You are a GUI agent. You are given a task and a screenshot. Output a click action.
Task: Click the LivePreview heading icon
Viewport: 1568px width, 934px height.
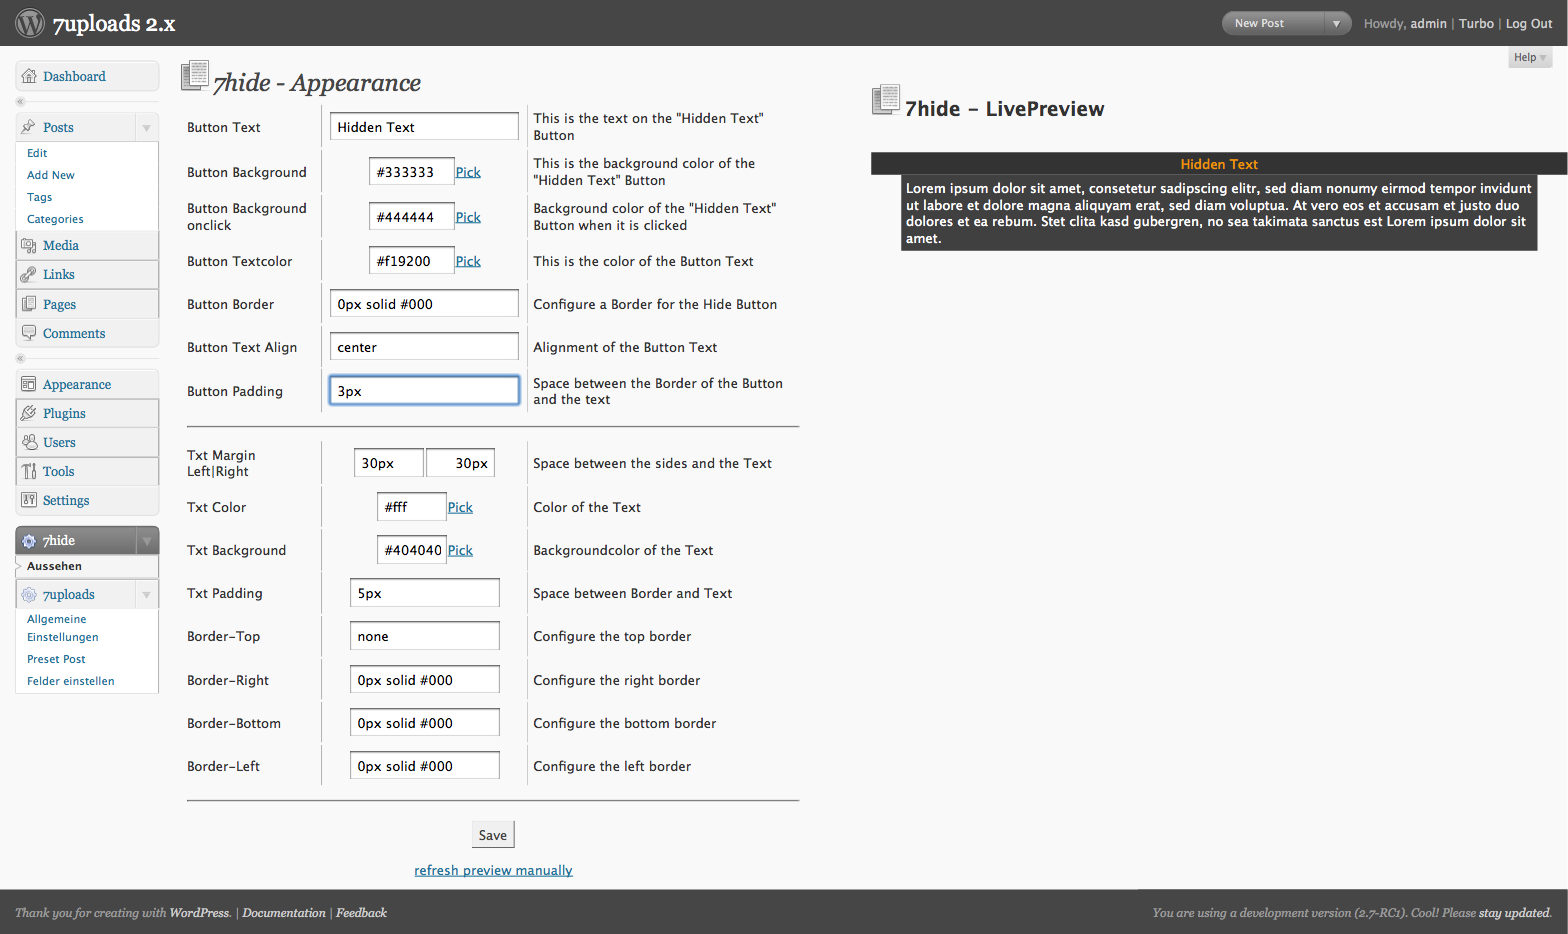pyautogui.click(x=886, y=100)
